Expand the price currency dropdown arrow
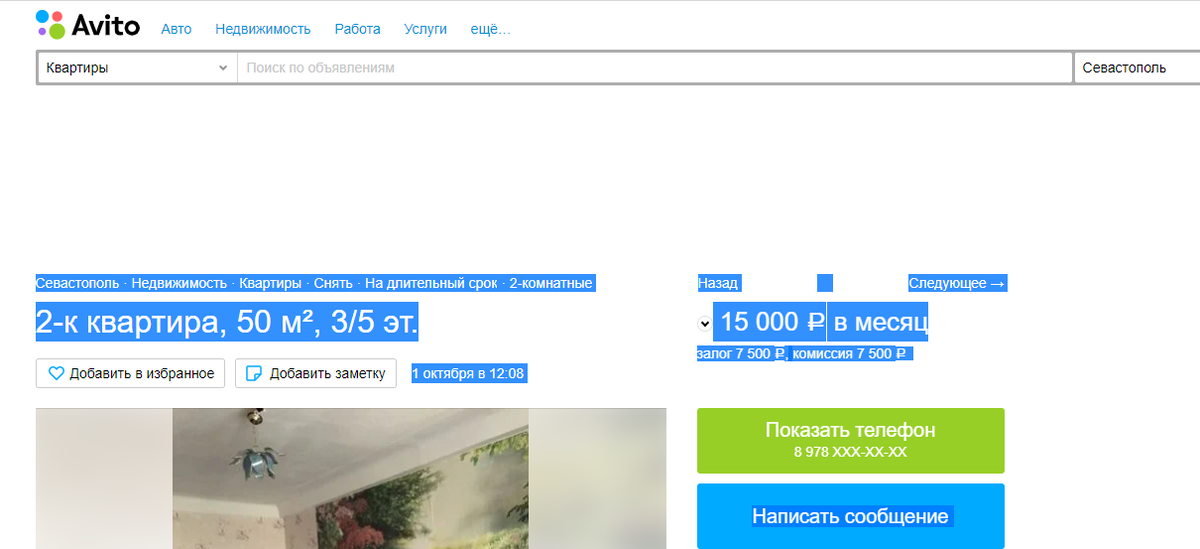The height and width of the screenshot is (549, 1200). click(704, 323)
